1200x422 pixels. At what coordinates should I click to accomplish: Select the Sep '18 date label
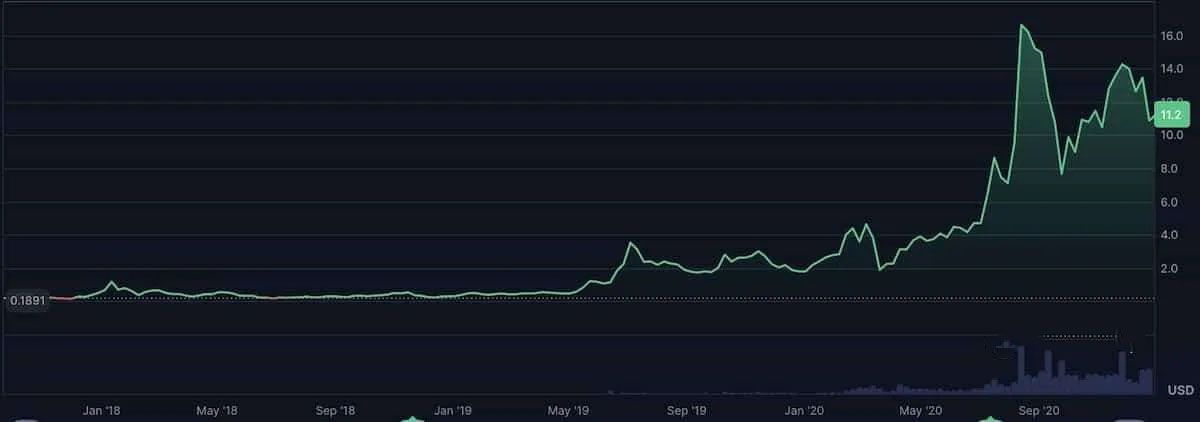(x=335, y=410)
